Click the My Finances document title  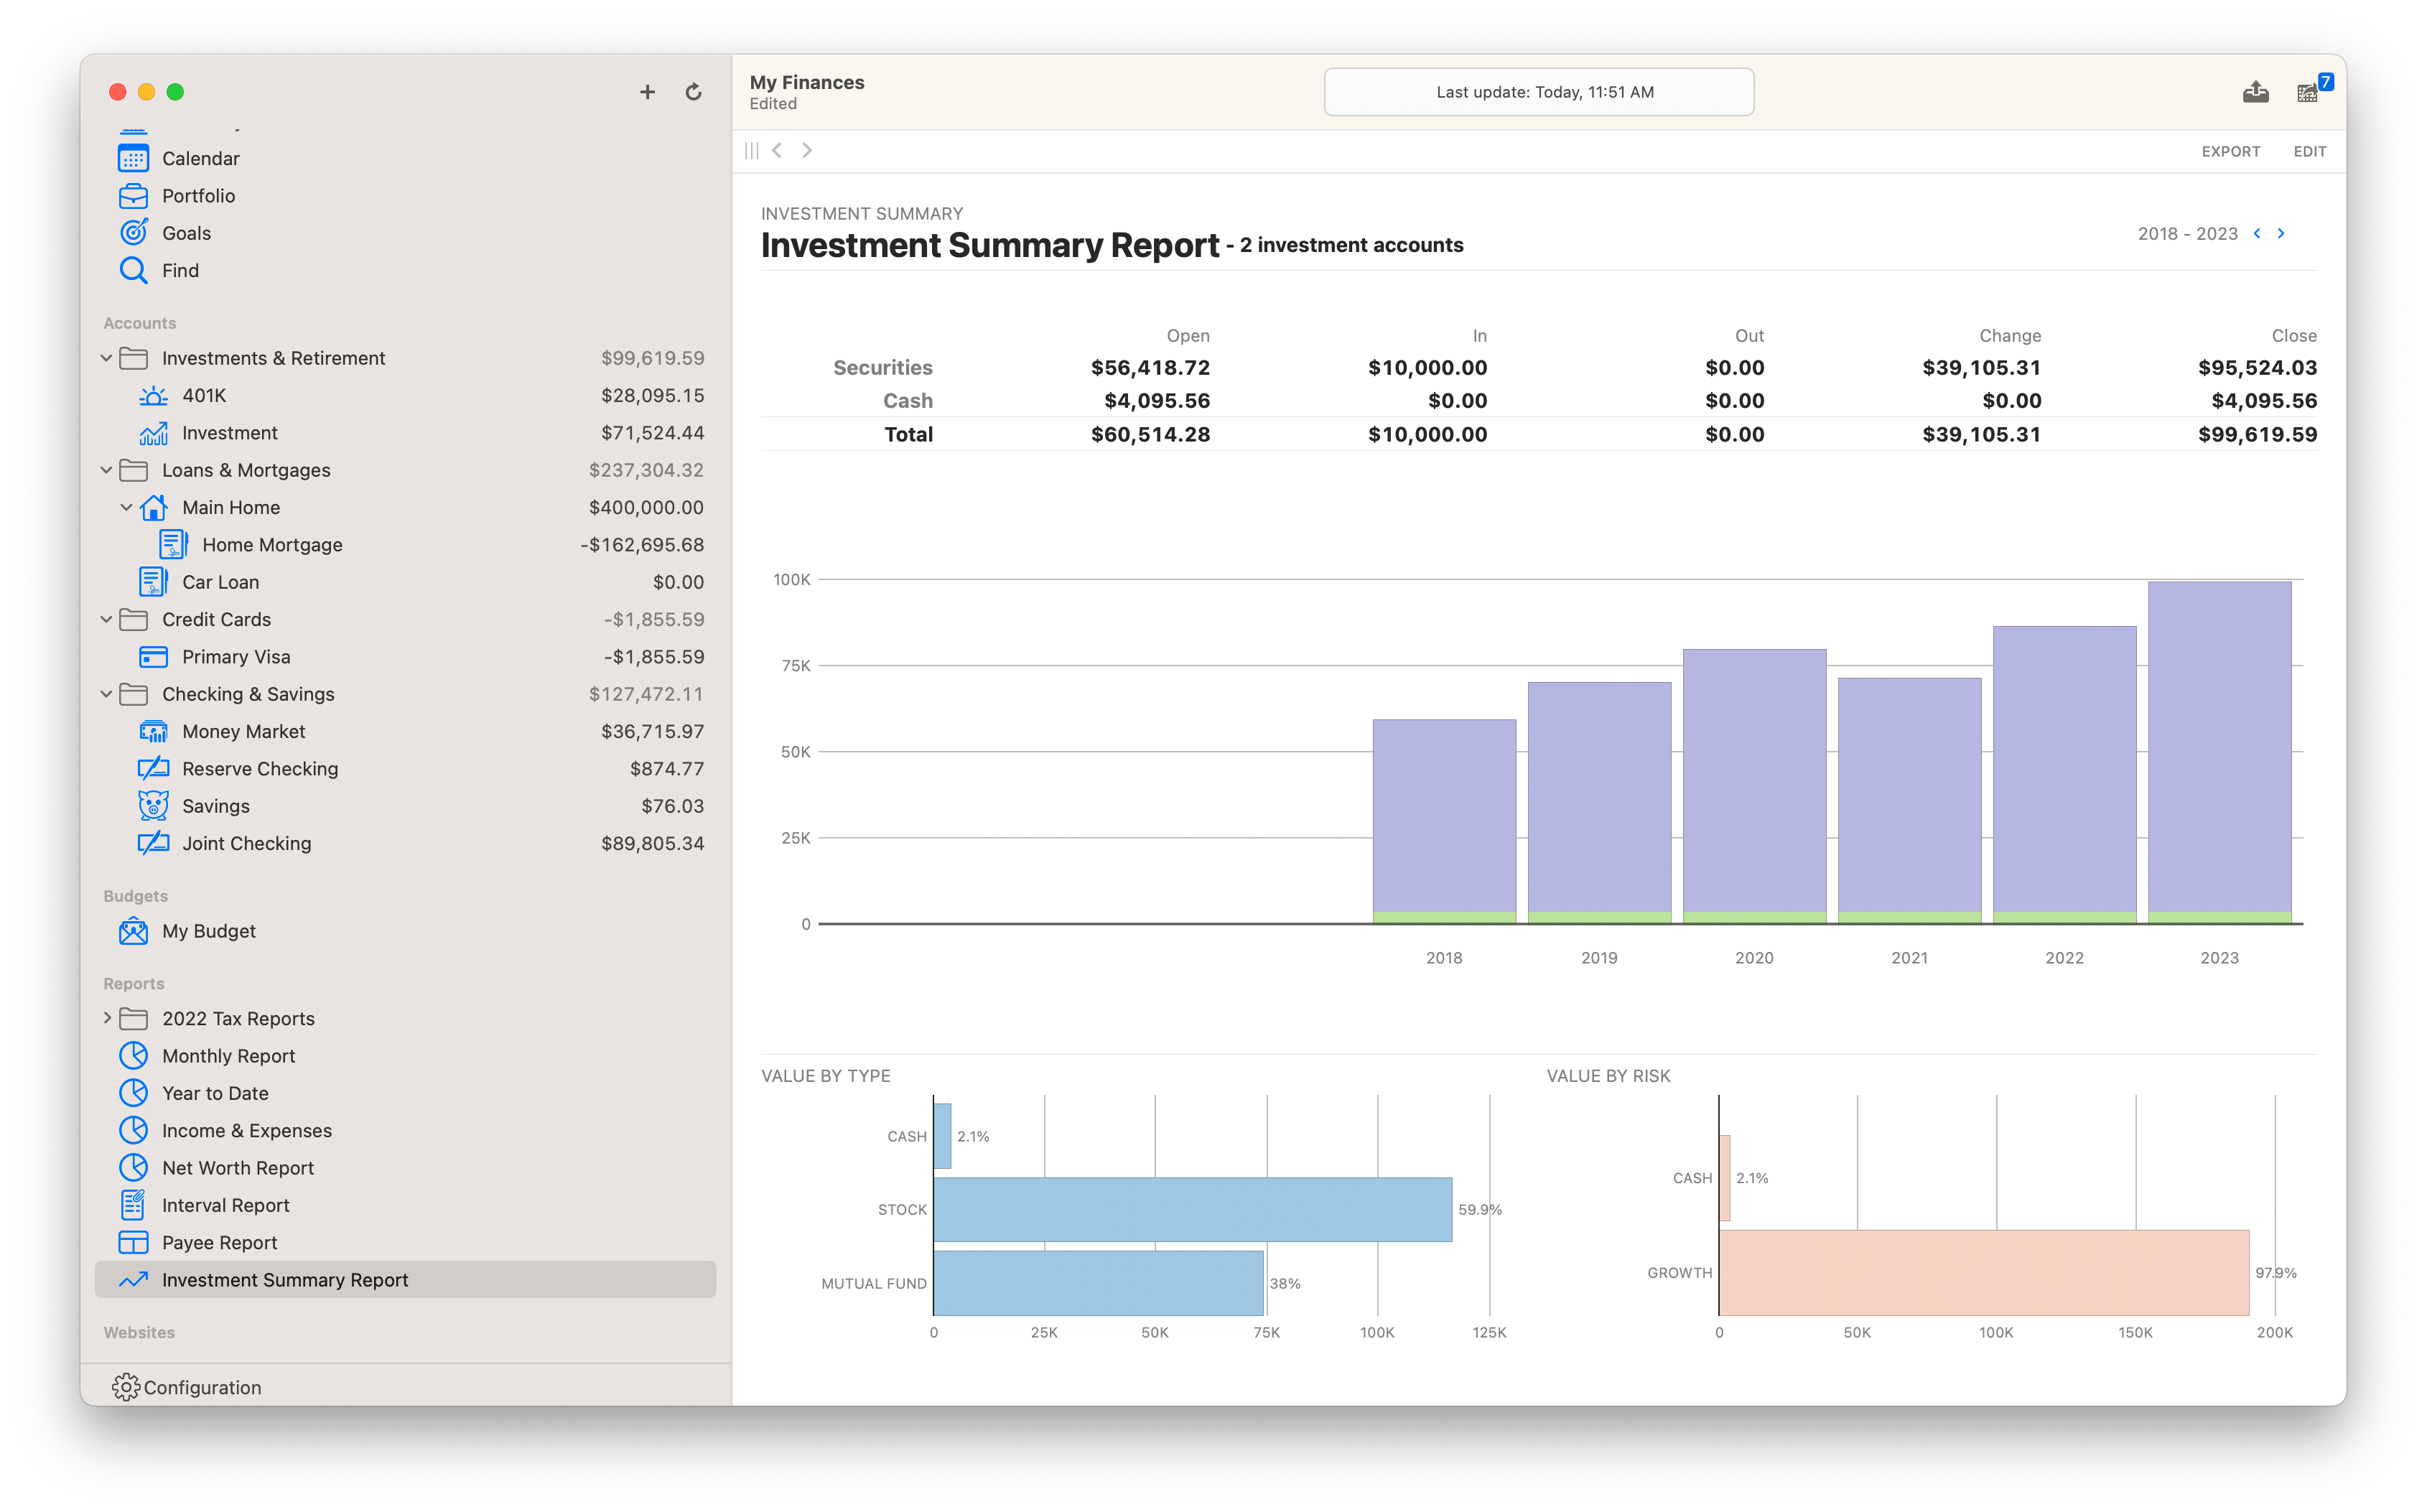[807, 82]
